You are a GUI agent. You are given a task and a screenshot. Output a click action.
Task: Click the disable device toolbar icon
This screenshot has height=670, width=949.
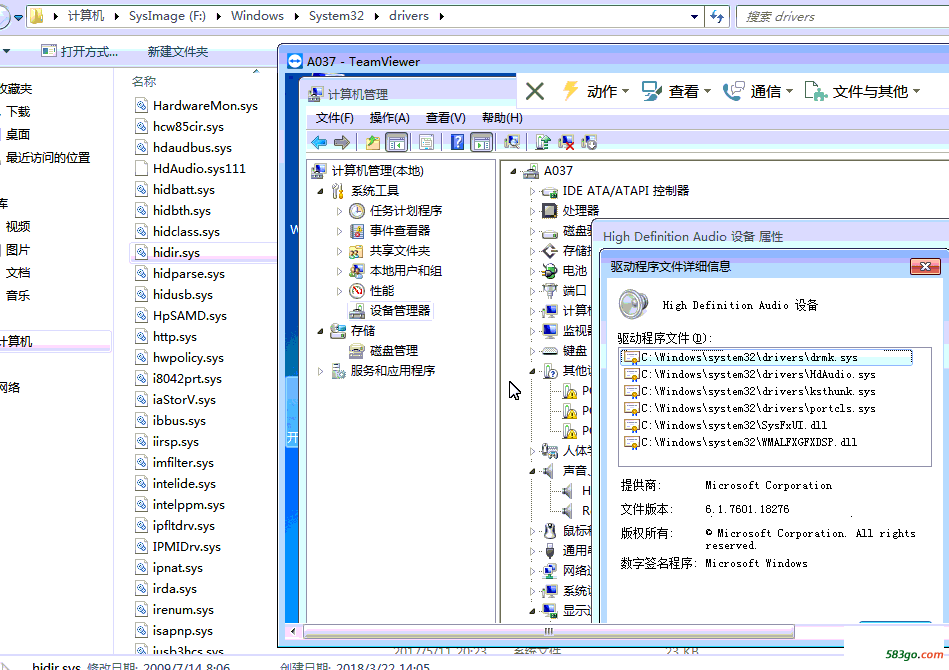click(x=589, y=143)
